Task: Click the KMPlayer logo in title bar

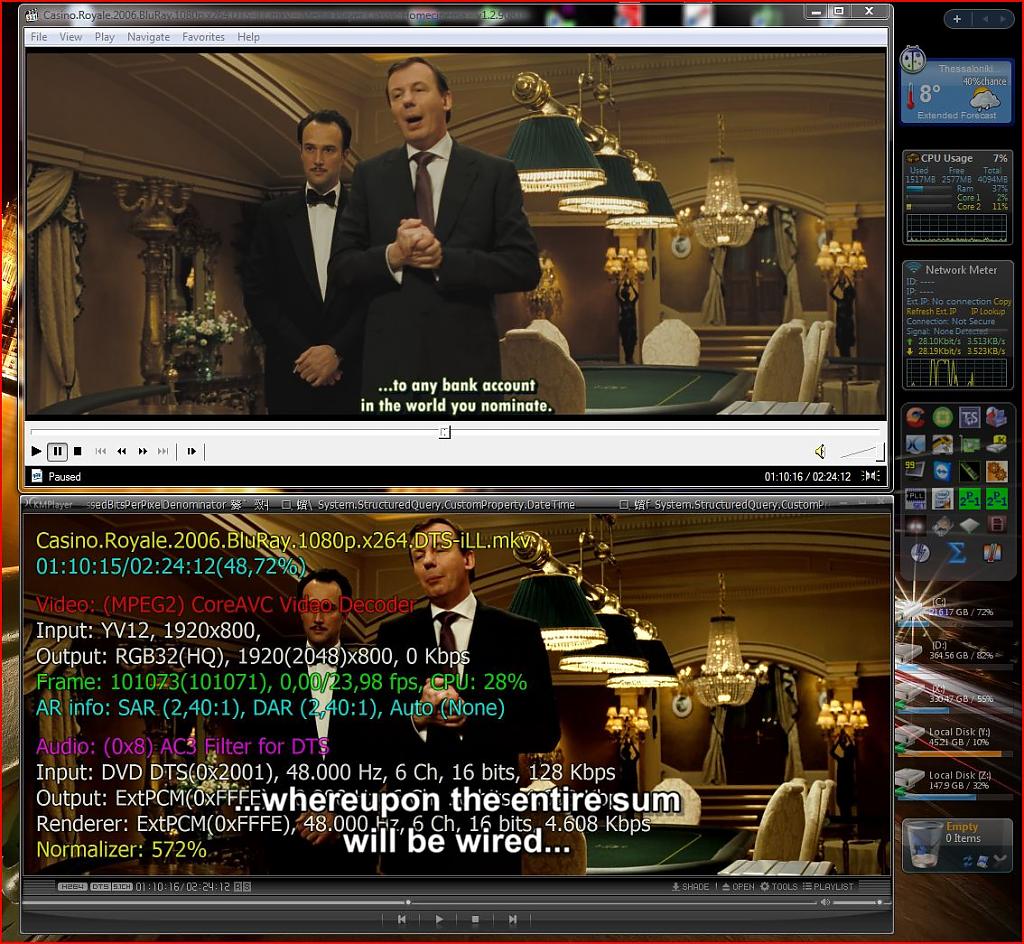Action: 49,505
